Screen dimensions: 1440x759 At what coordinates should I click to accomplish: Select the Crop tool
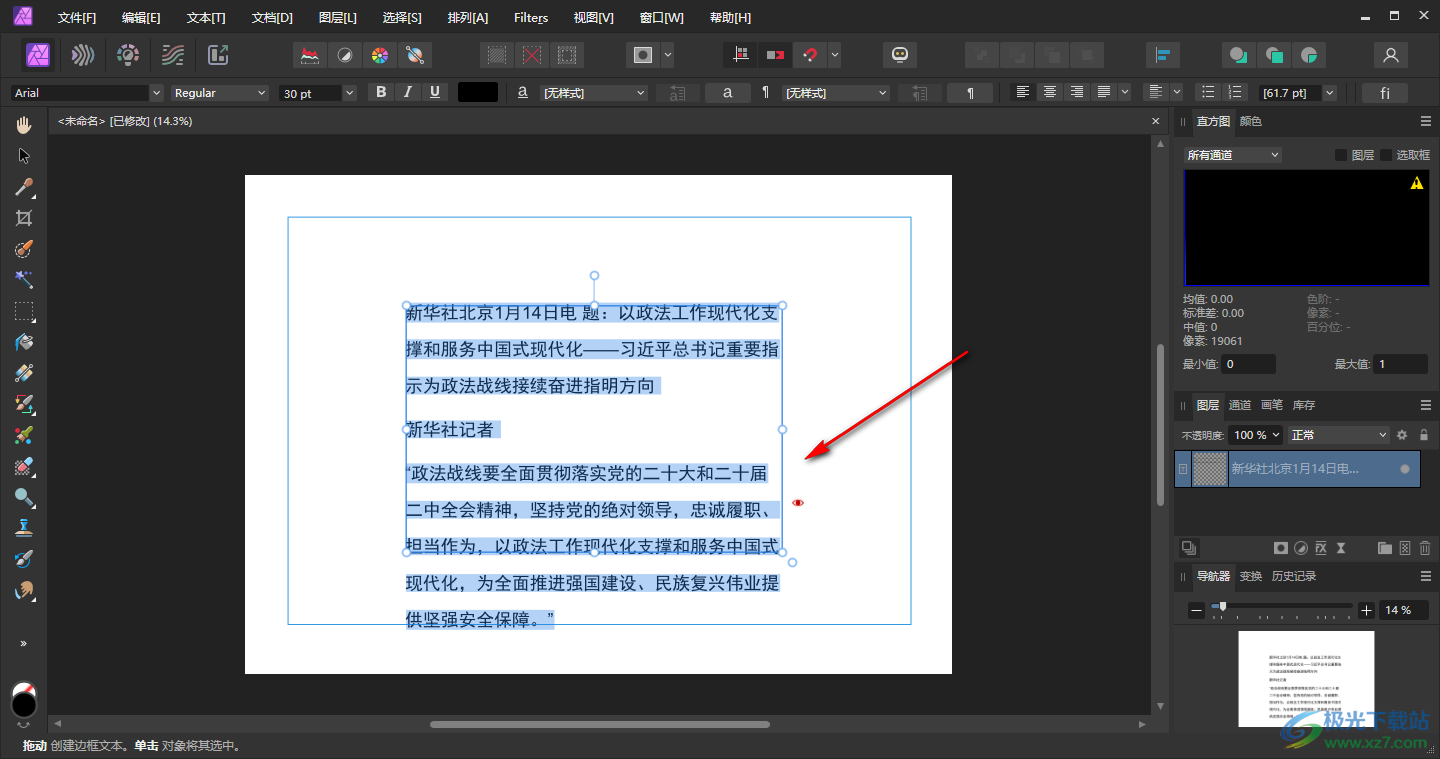(24, 218)
